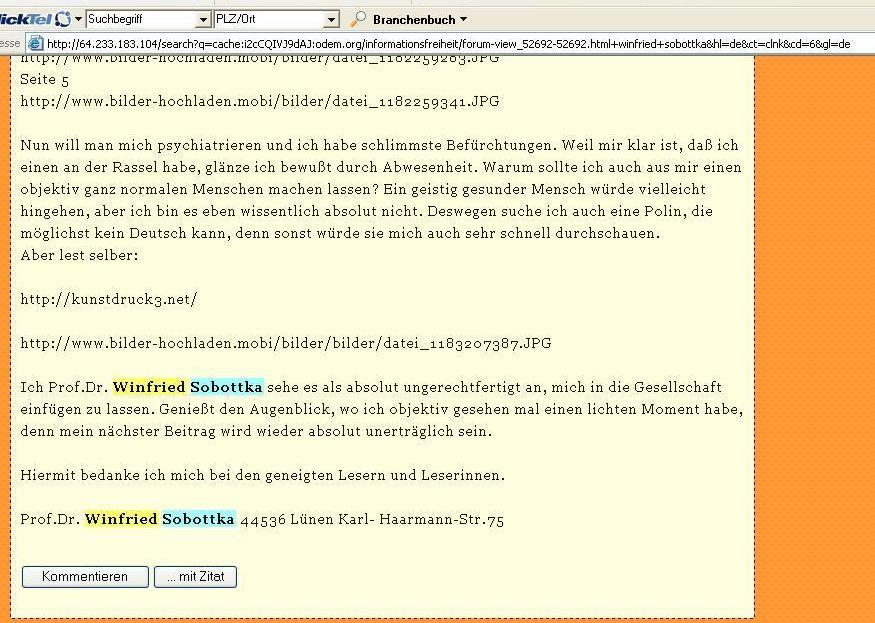Click highlighted 'Sobottka' in the address signature line
Viewport: 875px width, 623px height.
(199, 519)
